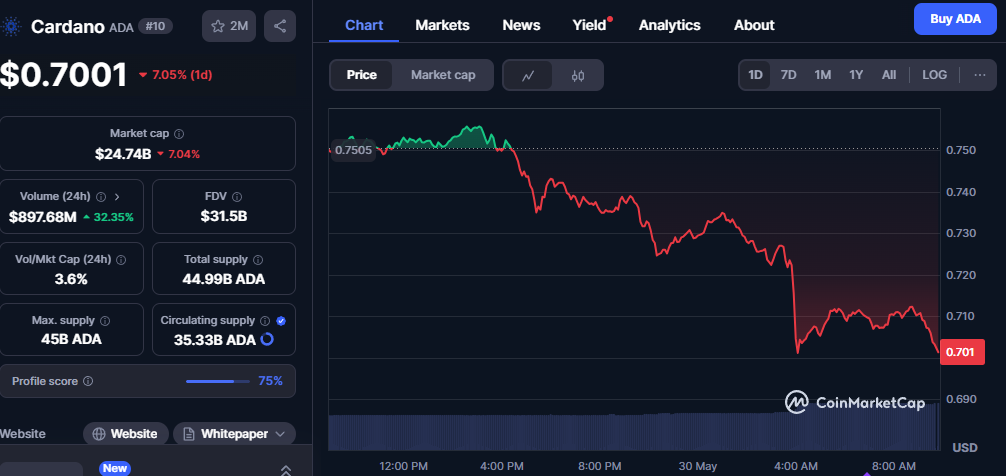Screen dimensions: 1006x476
Task: Click the 3.6% Vol/Mkt Cap value
Action: (71, 279)
